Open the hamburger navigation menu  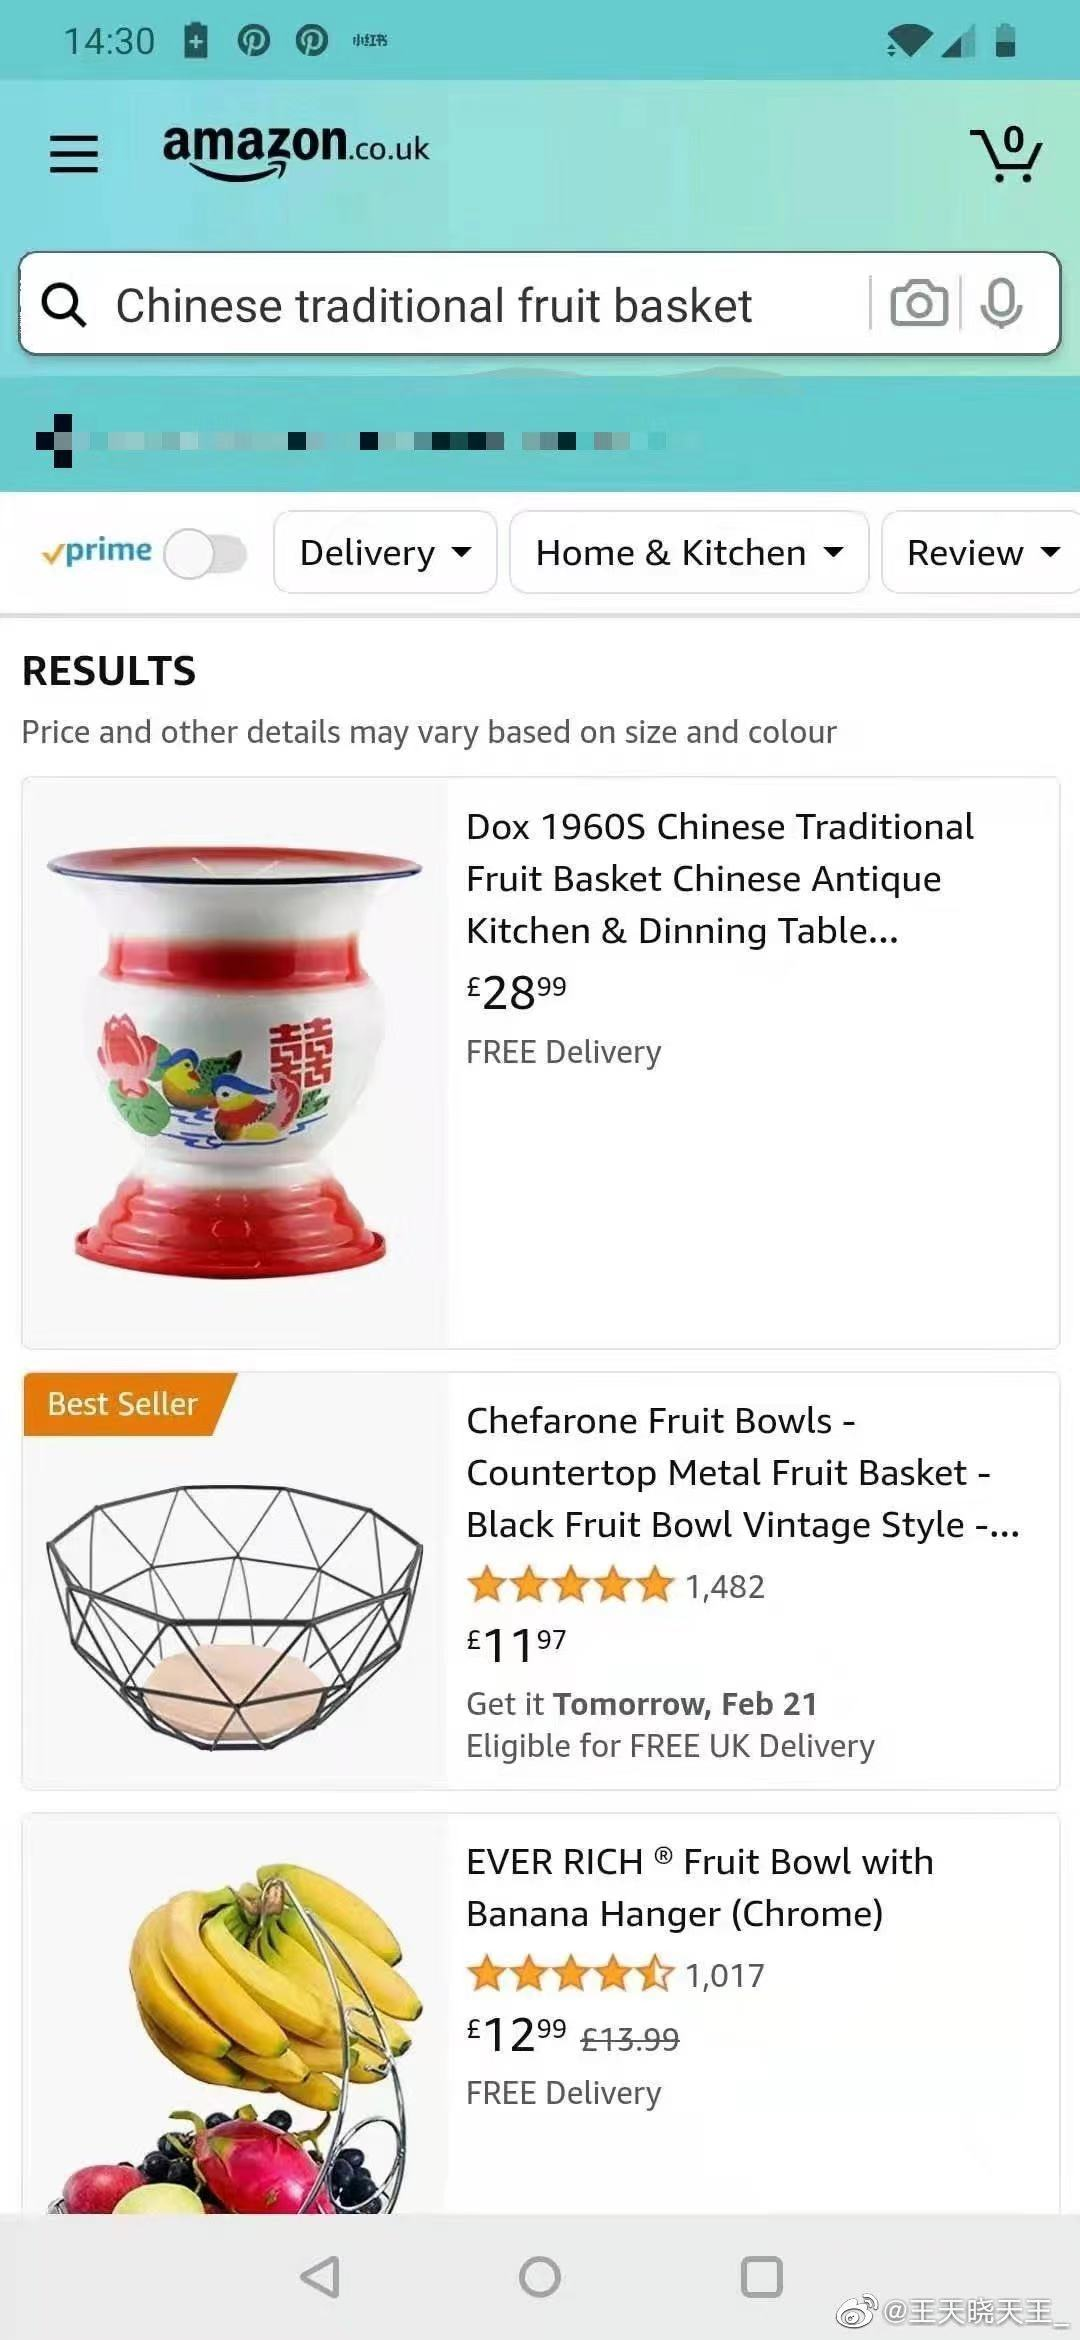74,154
